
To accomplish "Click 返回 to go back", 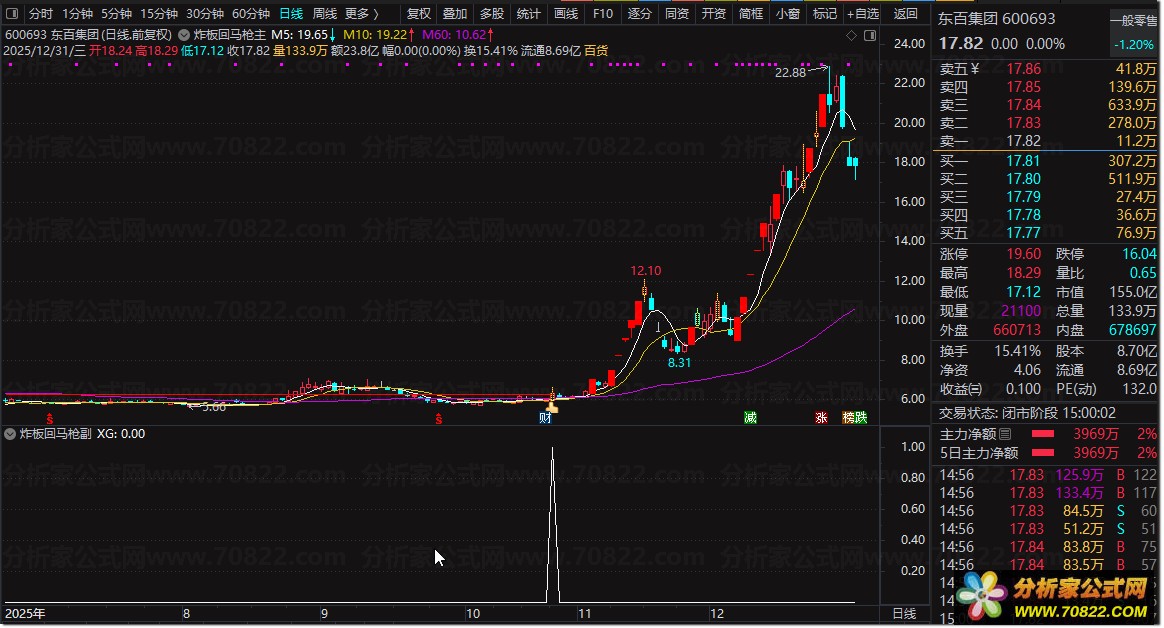I will pos(905,13).
